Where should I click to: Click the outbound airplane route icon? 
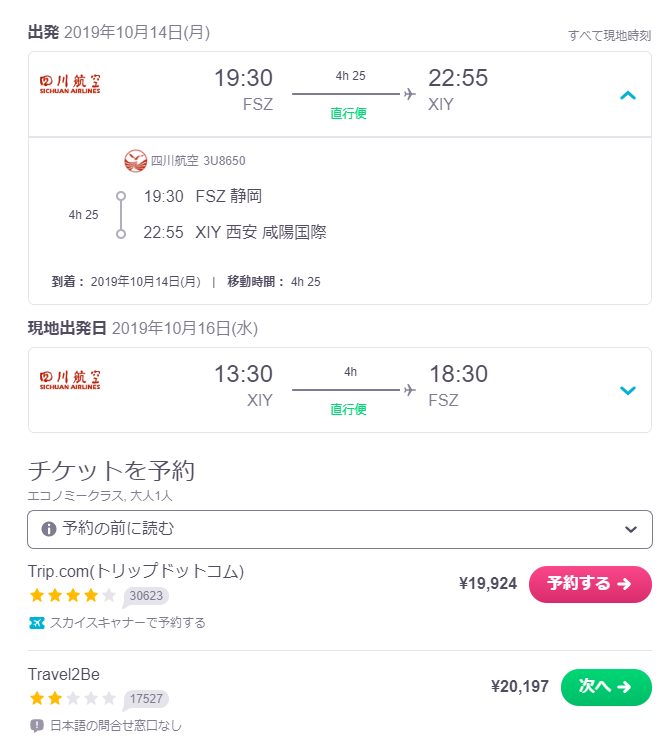[x=409, y=94]
